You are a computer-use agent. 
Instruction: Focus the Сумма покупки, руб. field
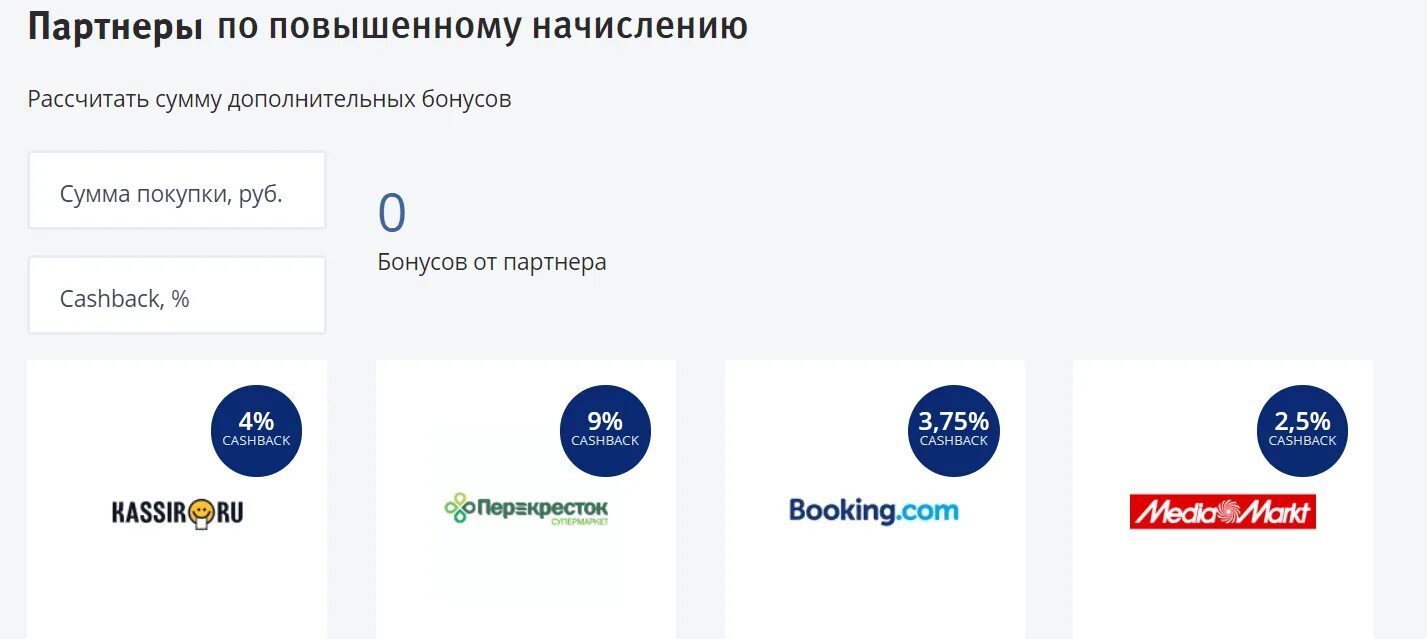pyautogui.click(x=177, y=190)
